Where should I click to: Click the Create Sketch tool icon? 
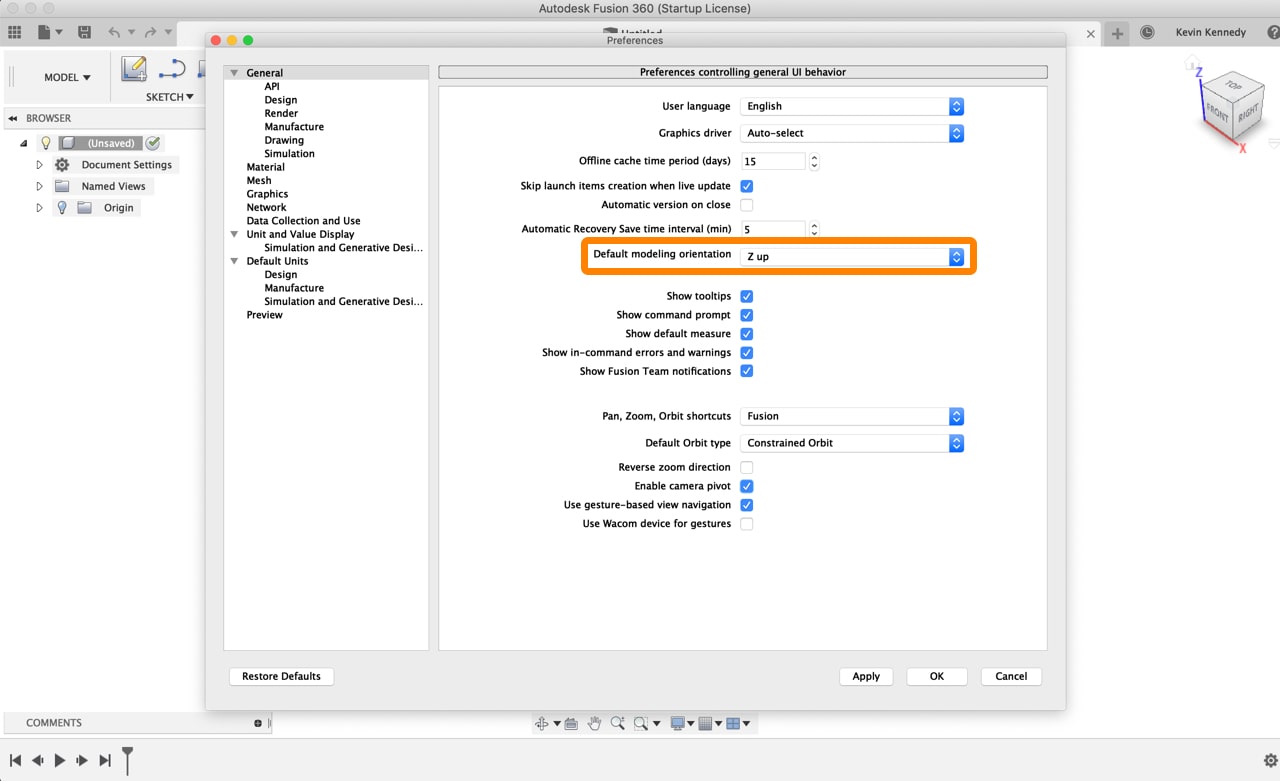tap(134, 69)
